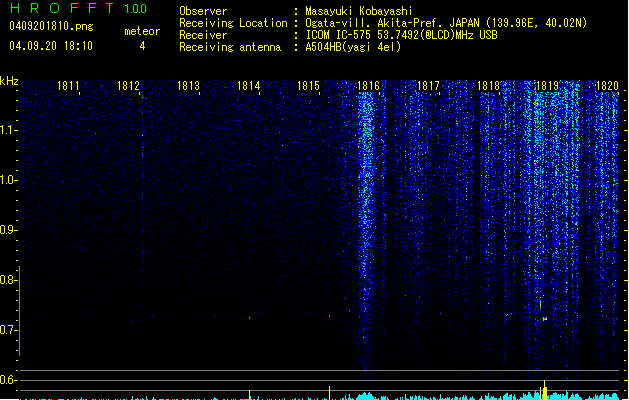Click the 1812 time marker
This screenshot has width=629, height=400.
click(128, 86)
